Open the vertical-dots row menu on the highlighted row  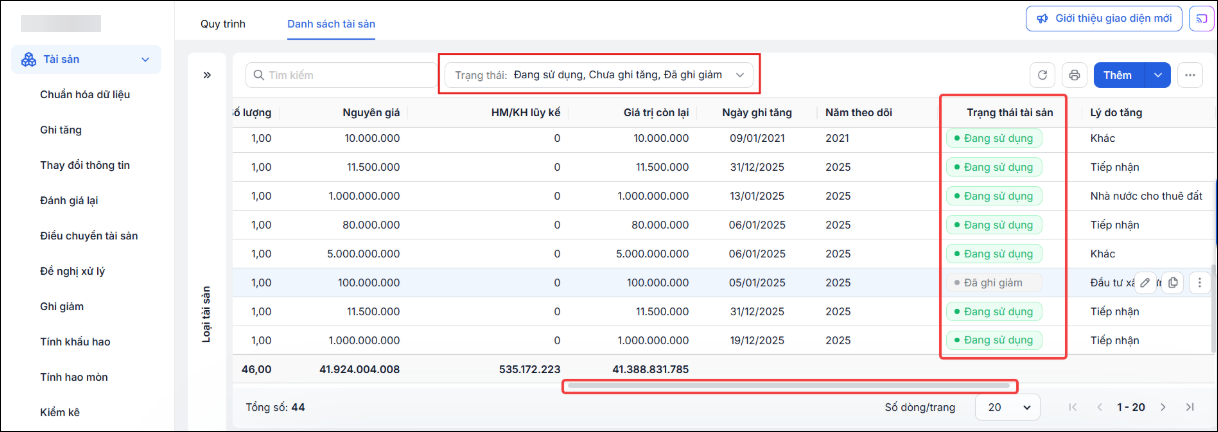pos(1200,283)
